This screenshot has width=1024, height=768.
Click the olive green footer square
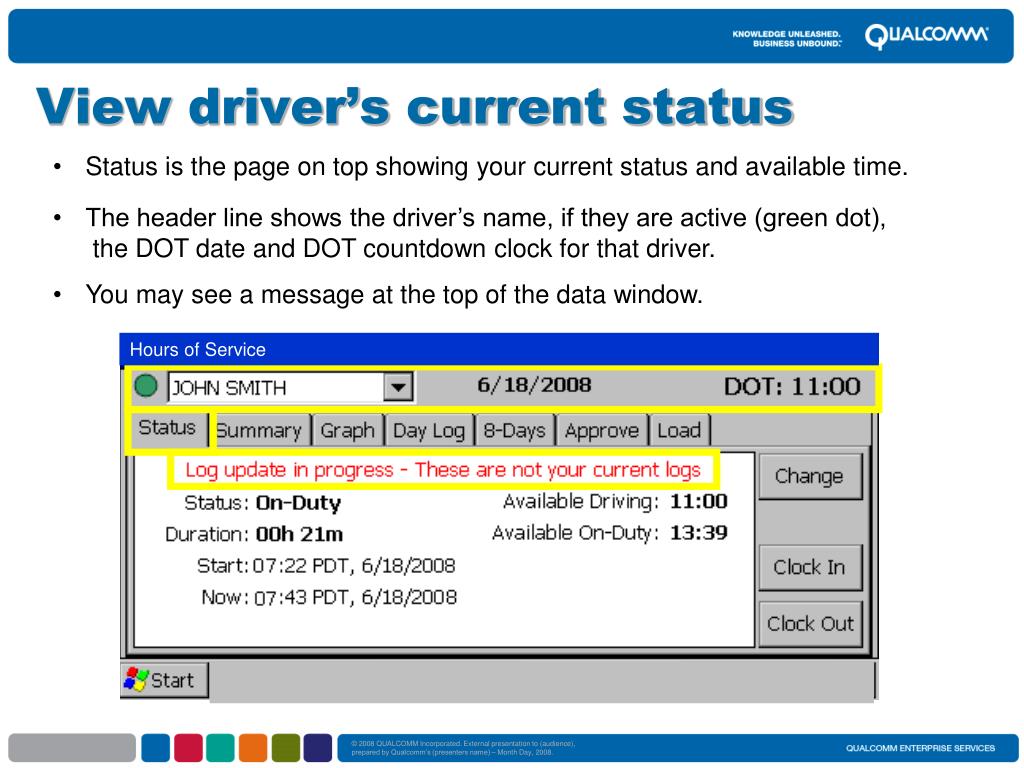click(285, 748)
